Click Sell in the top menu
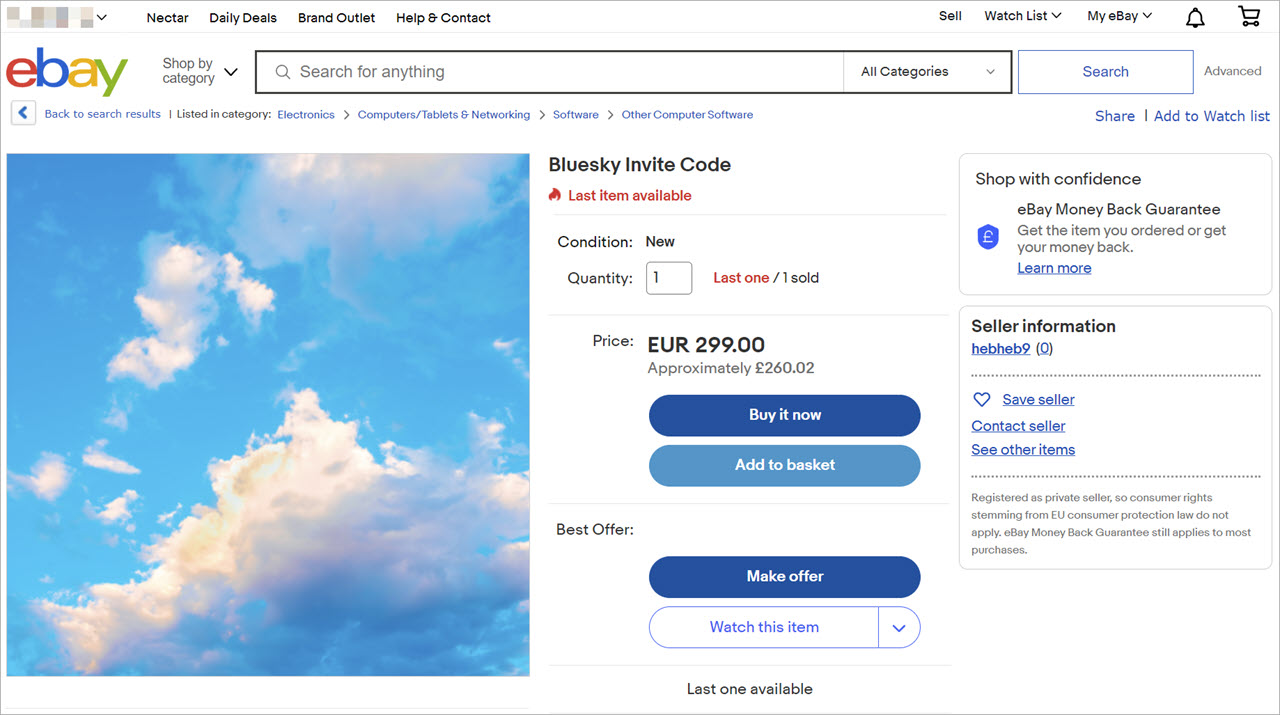This screenshot has width=1280, height=715. 950,16
